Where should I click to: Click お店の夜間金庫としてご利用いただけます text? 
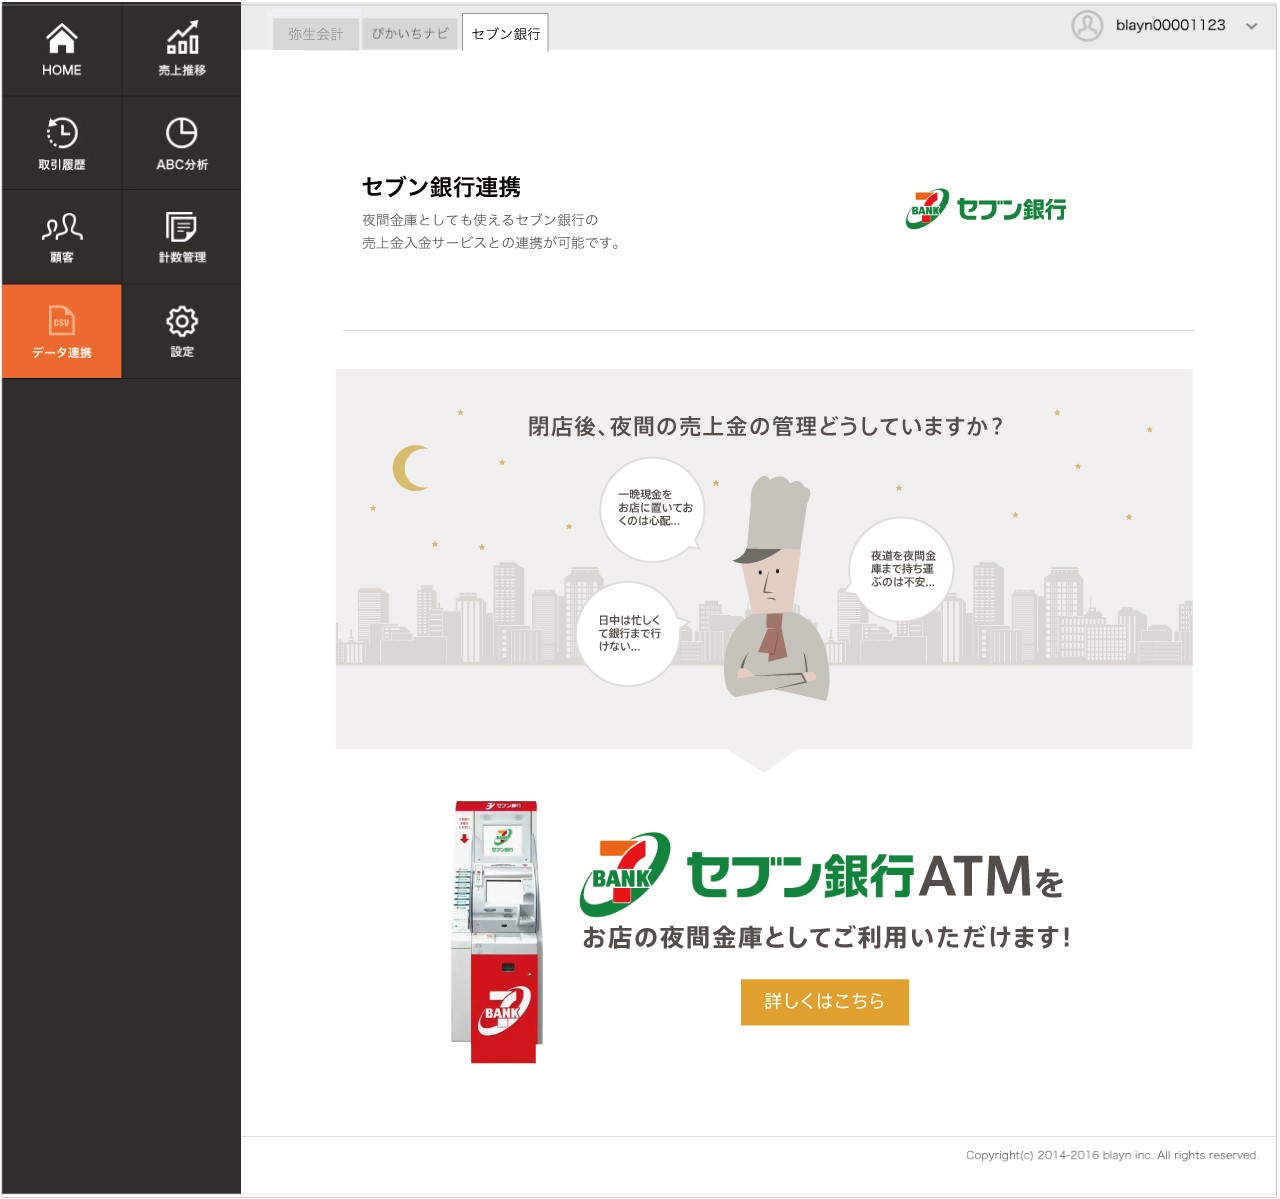827,938
